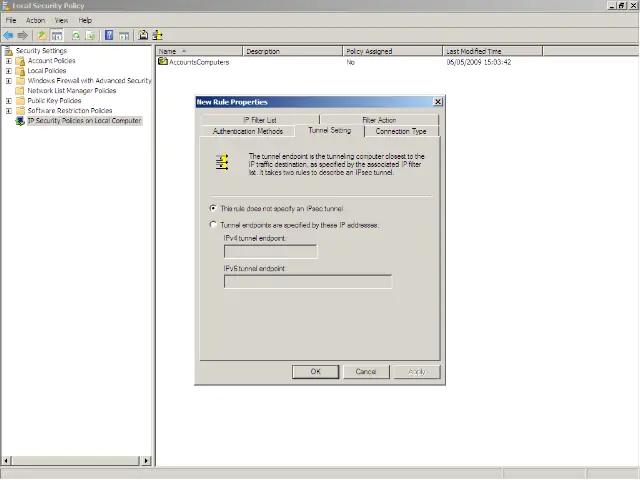This screenshot has width=640, height=480.
Task: Expand the Local Policies tree node
Action: pyautogui.click(x=9, y=71)
